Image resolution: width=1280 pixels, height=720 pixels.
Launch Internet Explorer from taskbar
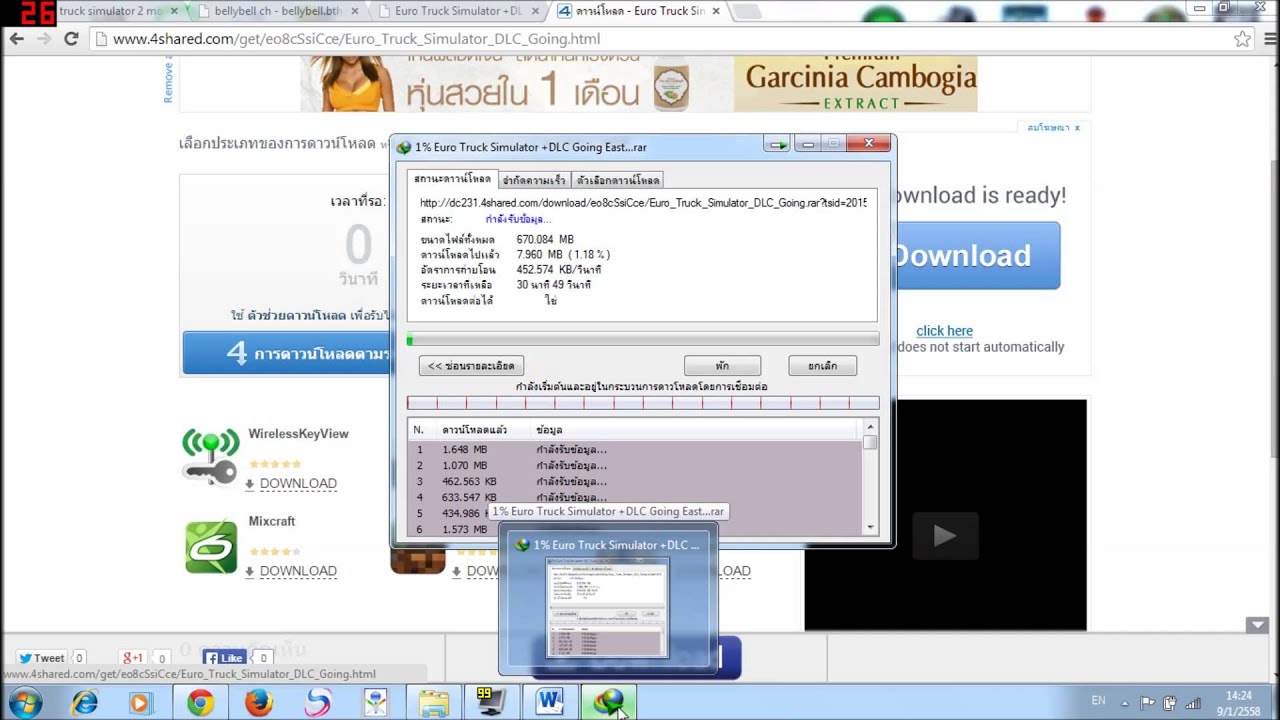[85, 703]
